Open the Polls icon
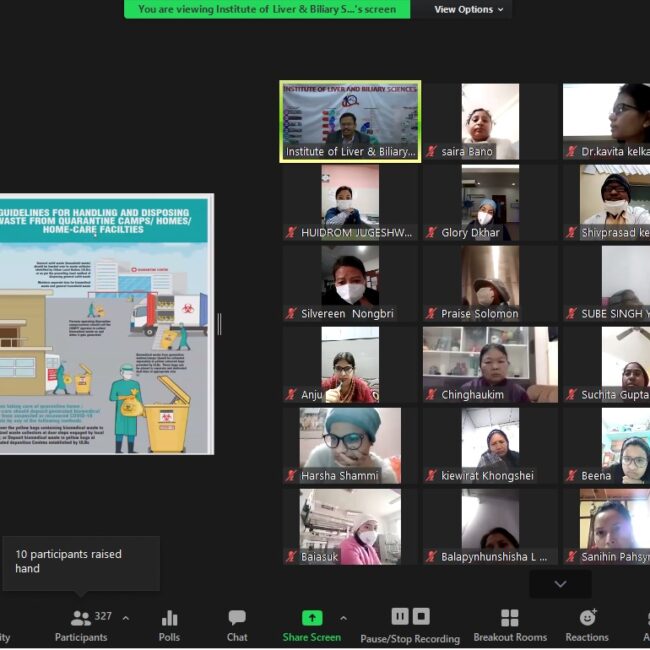Screen dimensions: 650x650 [169, 624]
